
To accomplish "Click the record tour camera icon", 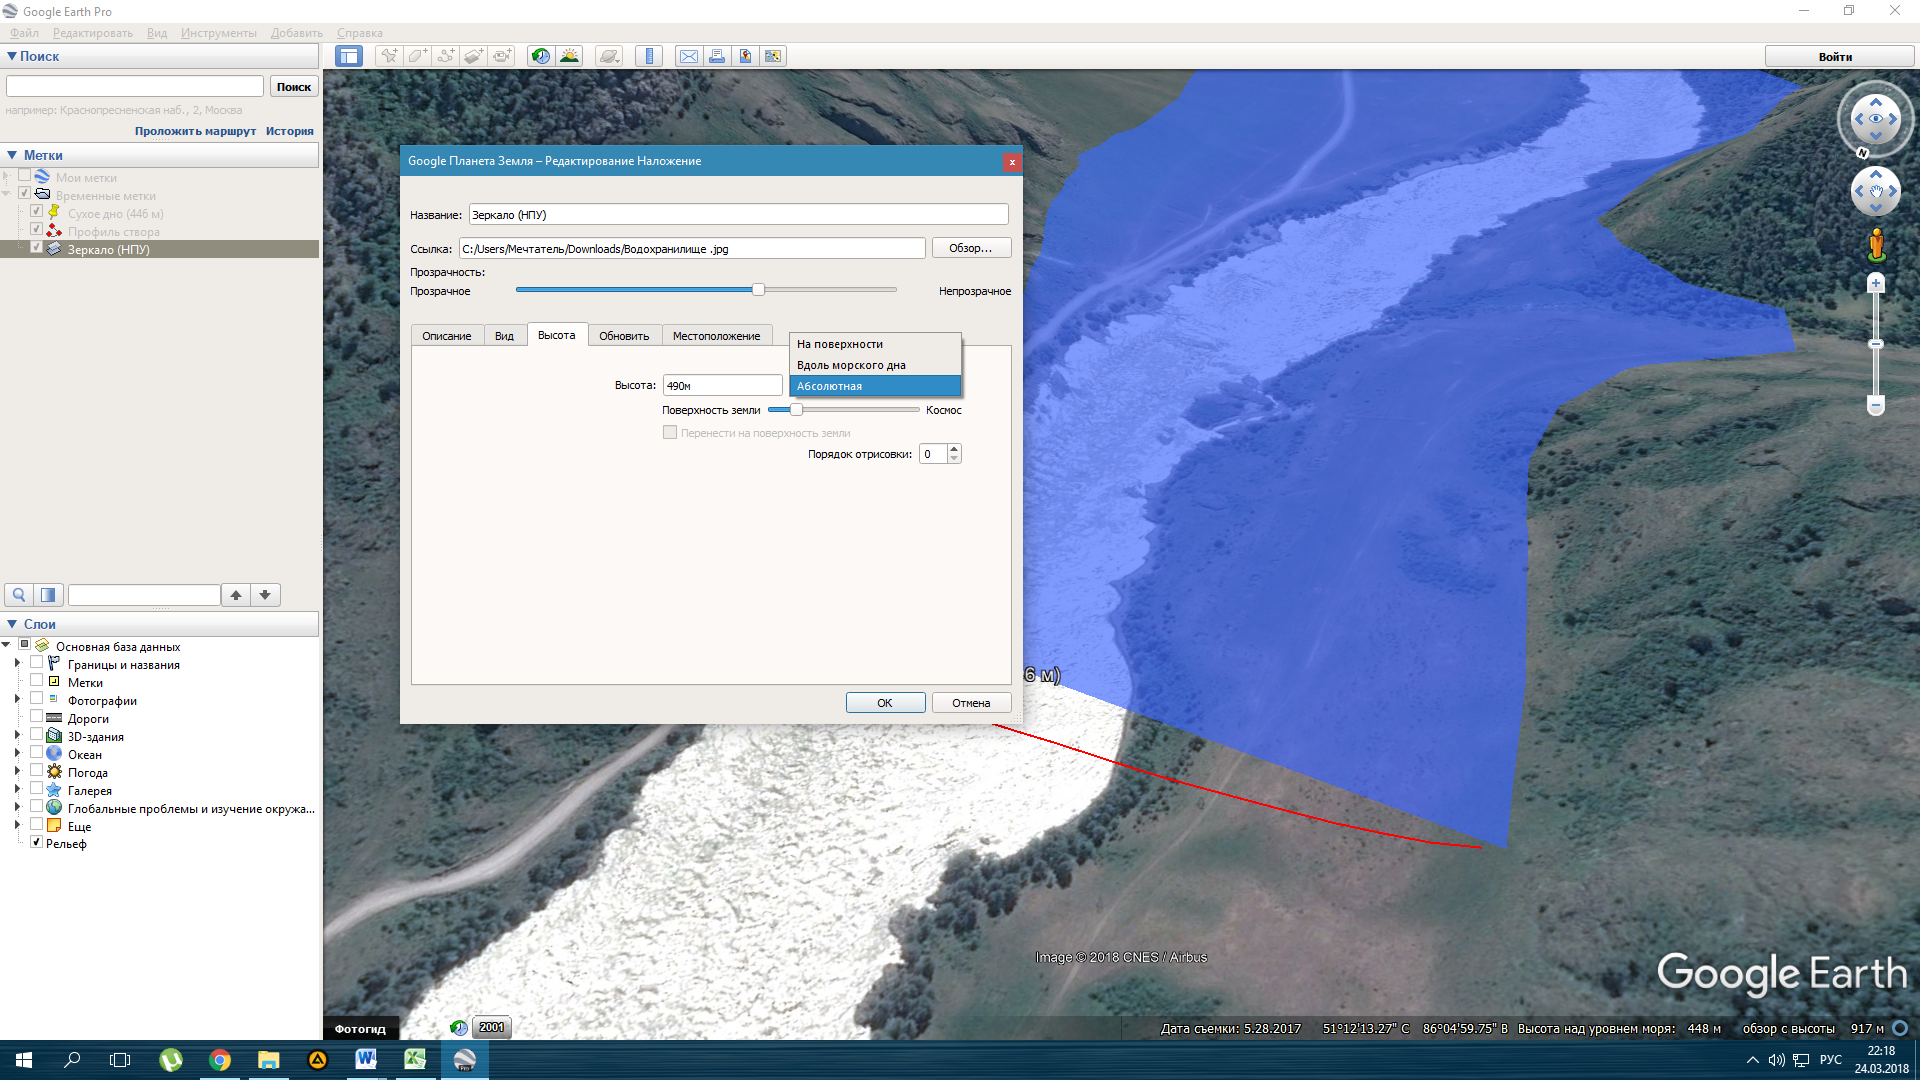I will point(501,56).
